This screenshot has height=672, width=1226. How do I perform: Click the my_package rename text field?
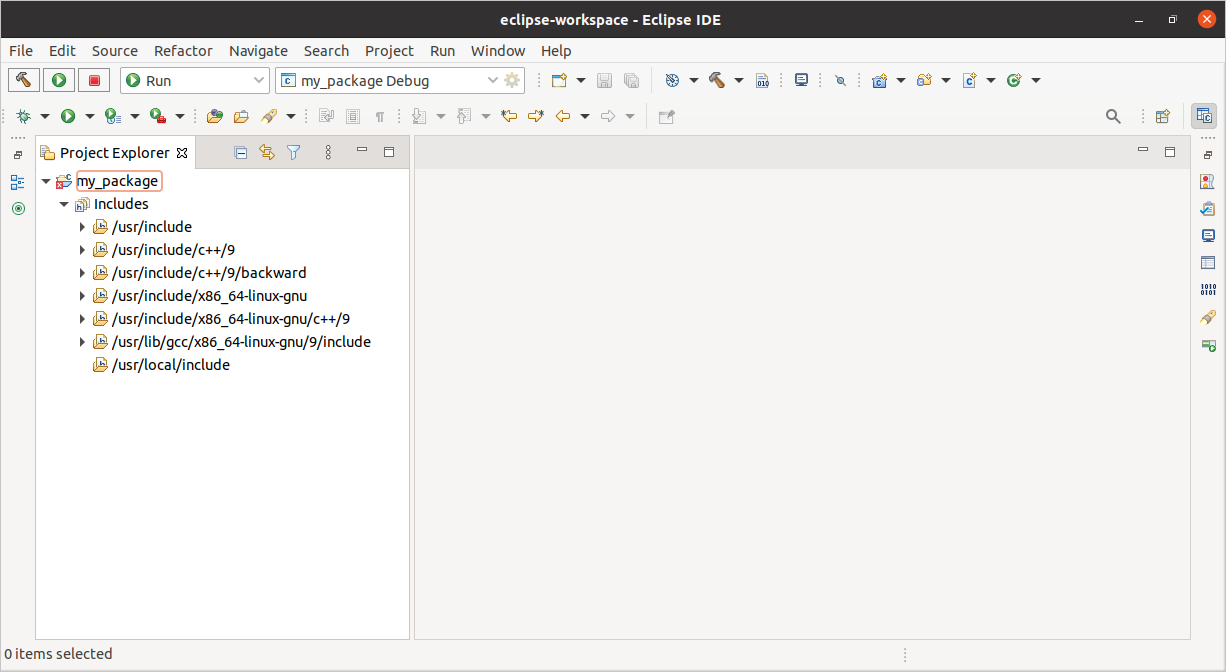(x=118, y=181)
